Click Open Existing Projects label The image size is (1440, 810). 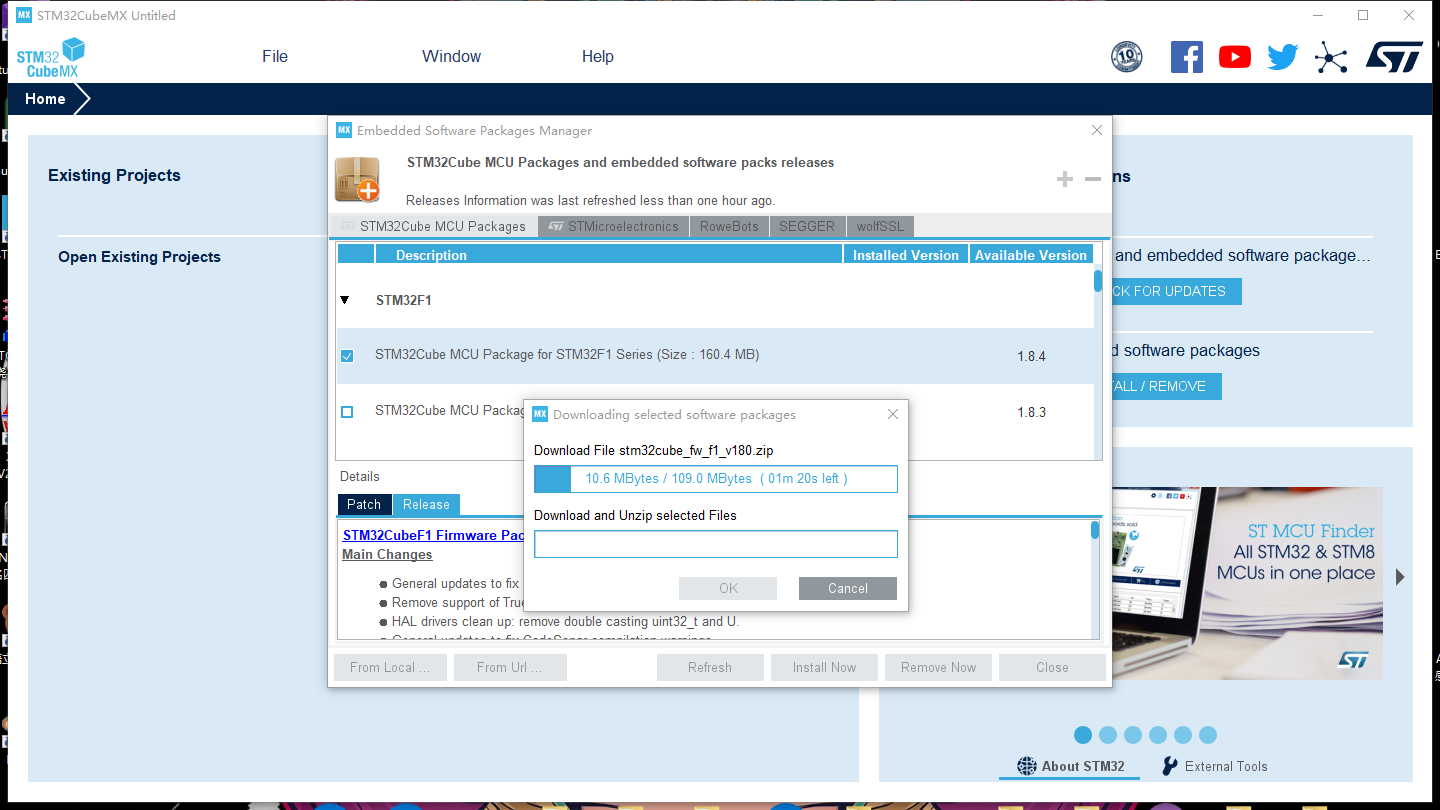coord(139,257)
